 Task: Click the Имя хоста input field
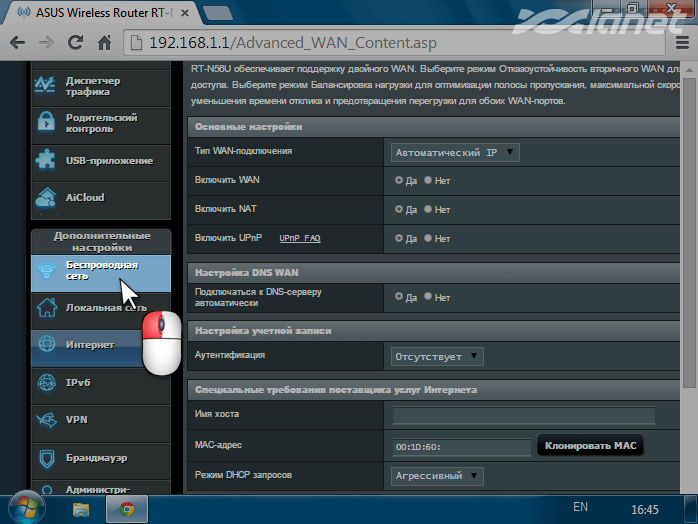523,416
